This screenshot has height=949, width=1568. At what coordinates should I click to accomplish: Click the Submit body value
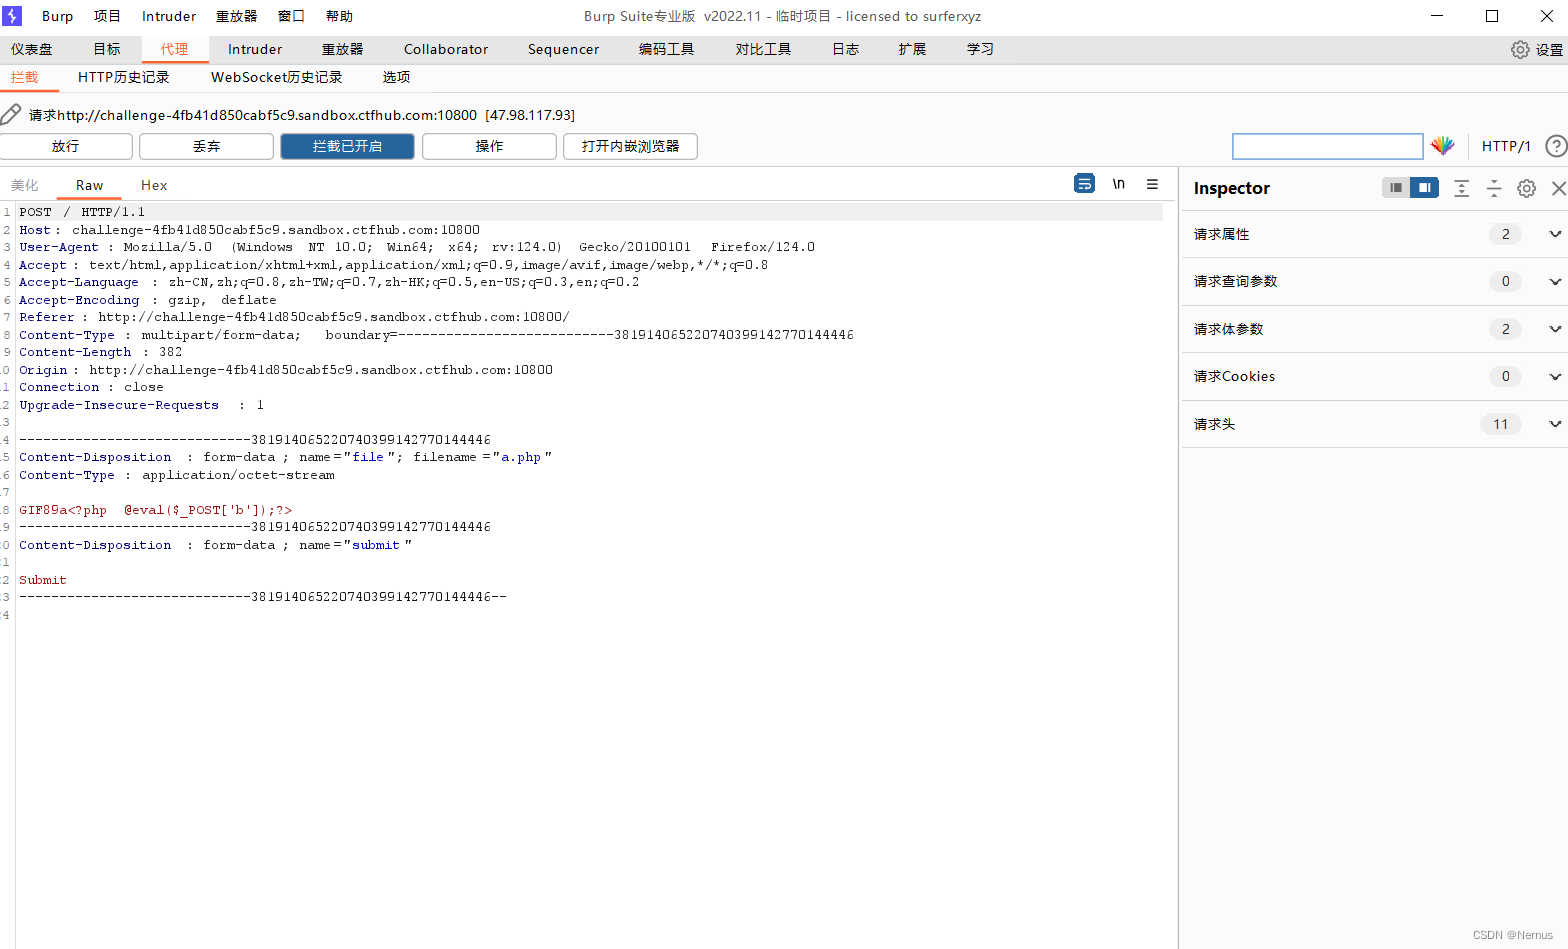(43, 580)
